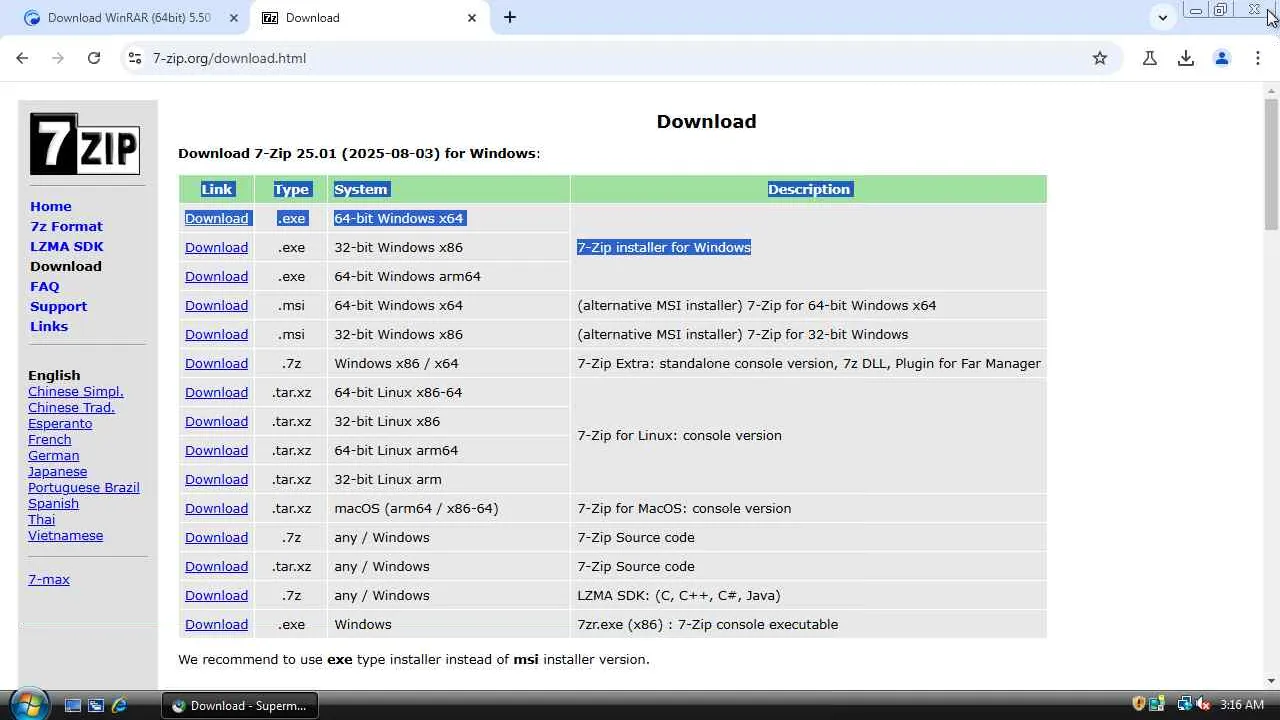
Task: Open the FAQ sidebar page
Action: (45, 286)
